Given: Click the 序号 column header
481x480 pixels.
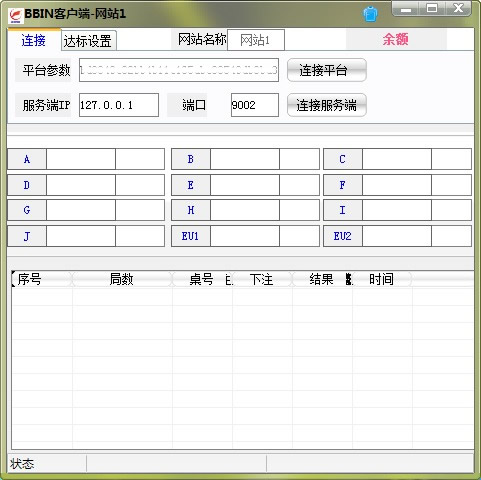Looking at the screenshot, I should click(42, 279).
